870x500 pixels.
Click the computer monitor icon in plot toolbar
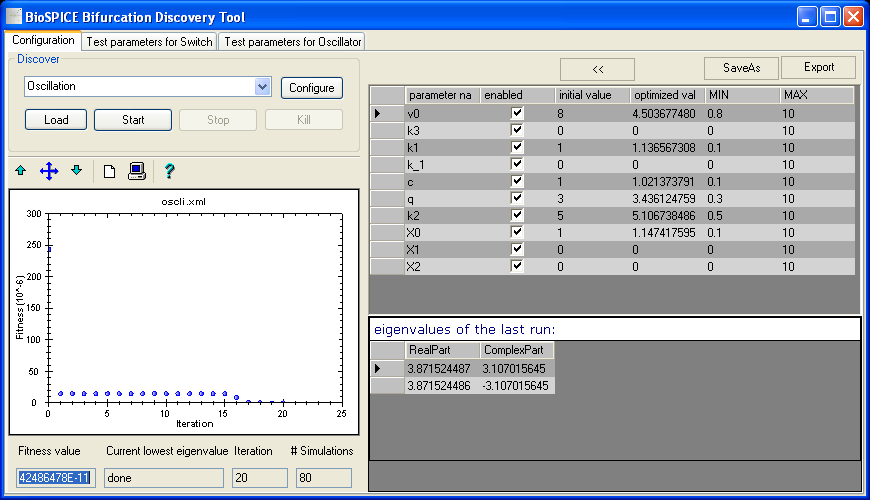coord(136,171)
